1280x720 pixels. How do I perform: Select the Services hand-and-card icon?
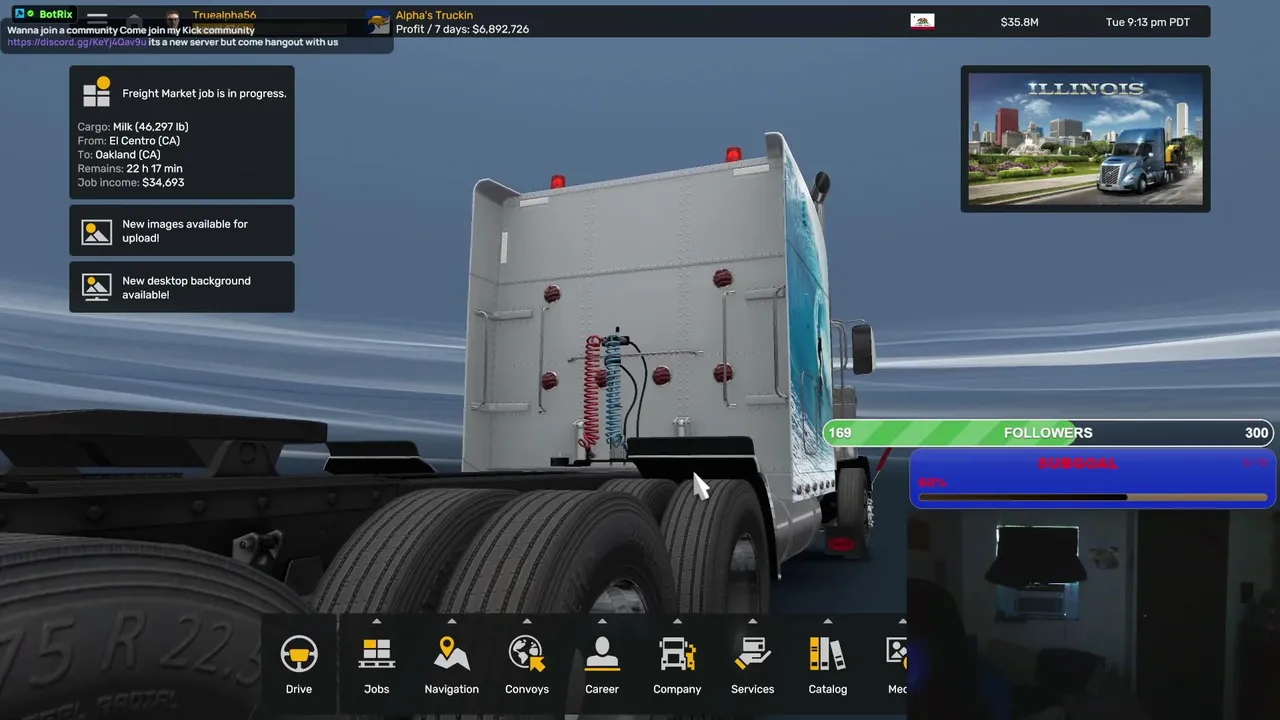[x=752, y=654]
